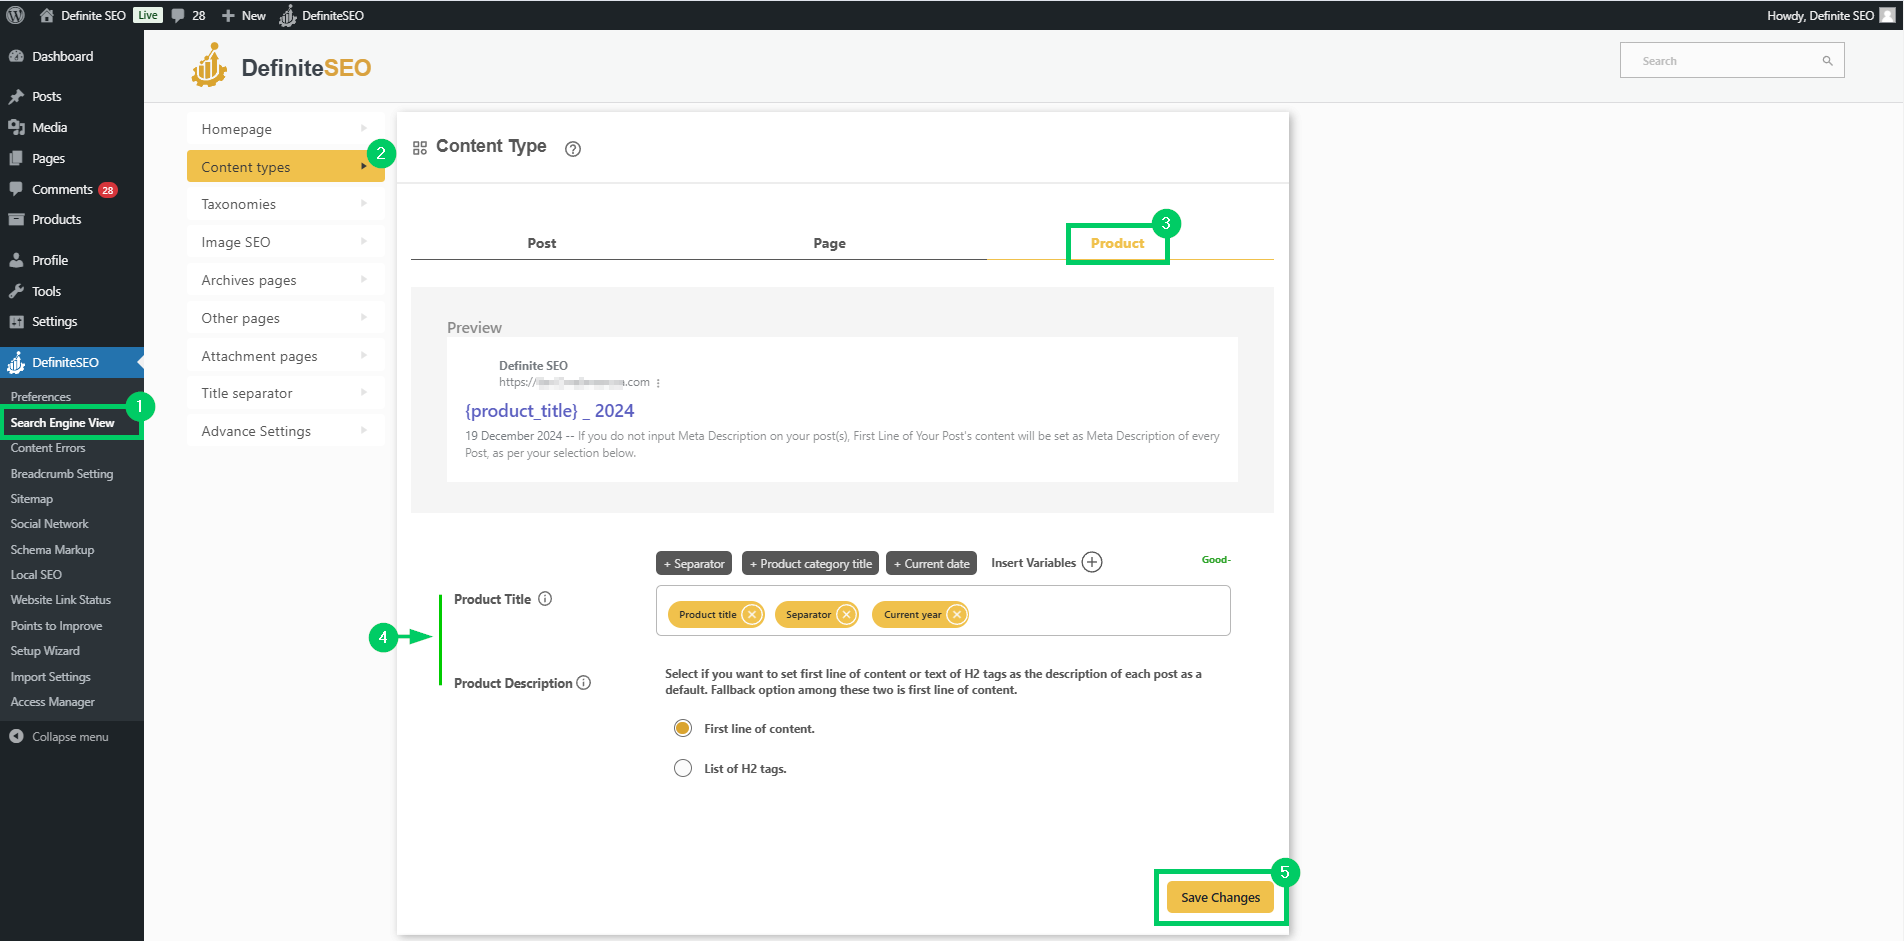This screenshot has width=1904, height=941.
Task: Select List of H2 tags option
Action: 683,768
